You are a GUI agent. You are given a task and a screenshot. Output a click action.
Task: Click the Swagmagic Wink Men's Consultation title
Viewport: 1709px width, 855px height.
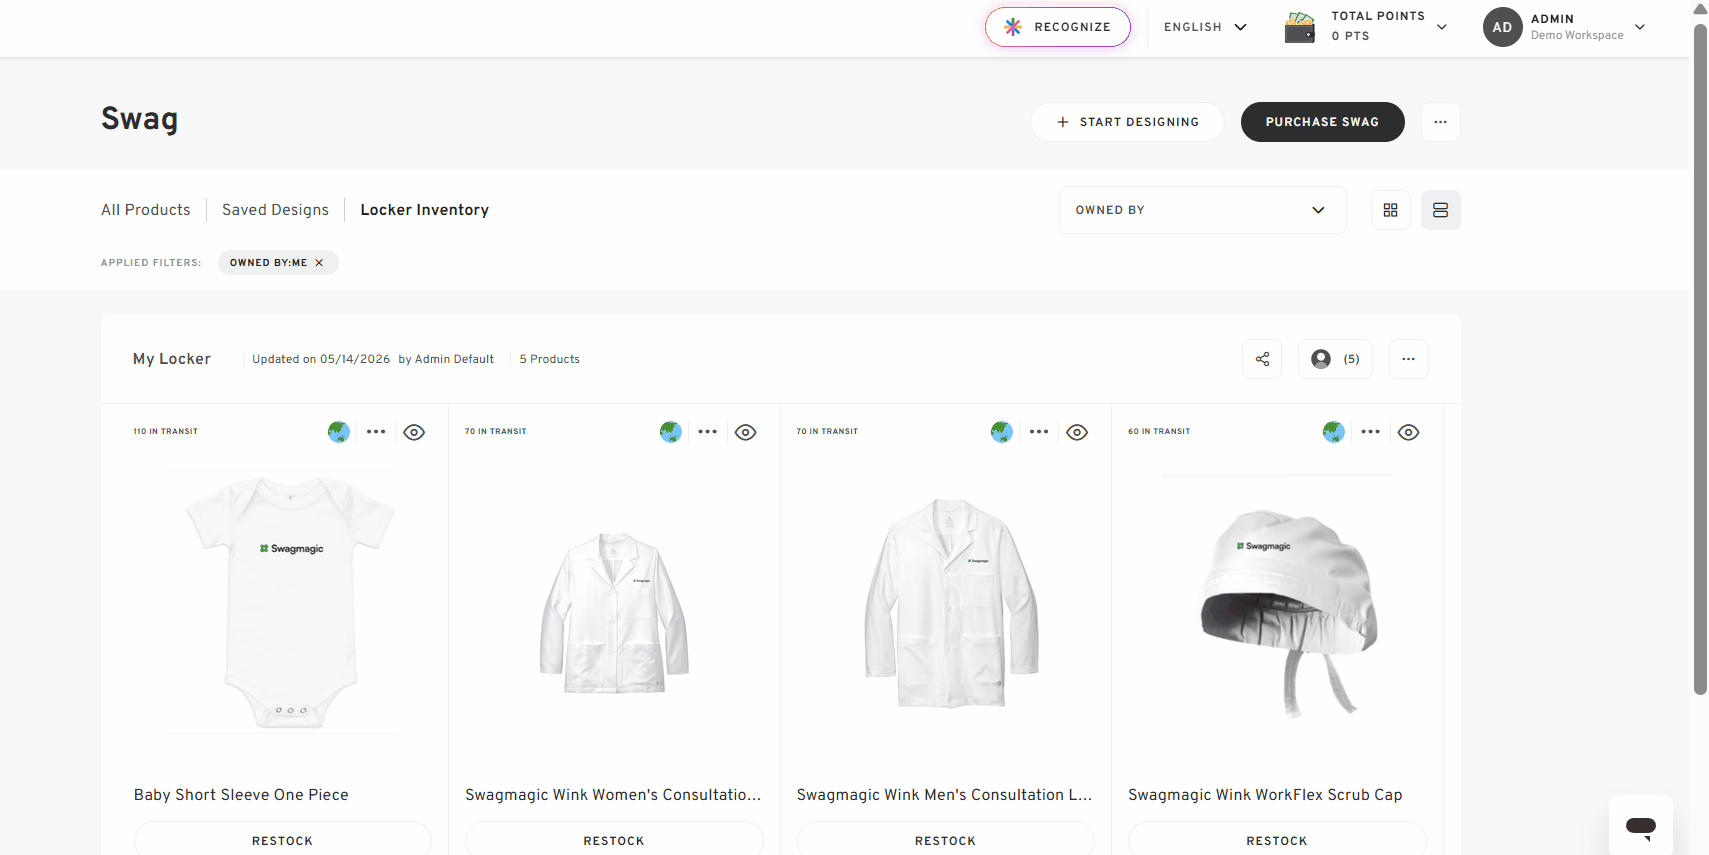pos(944,795)
